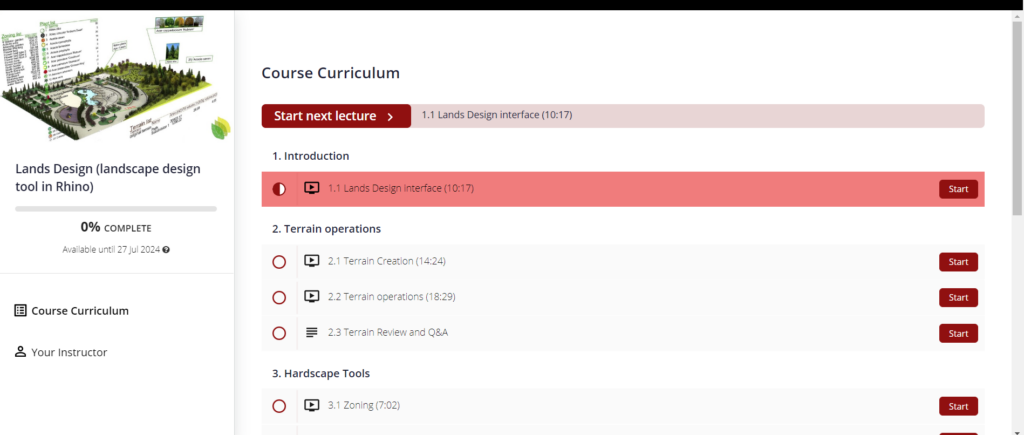Click the Course Curriculum list icon in sidebar
1024x435 pixels.
tap(20, 311)
